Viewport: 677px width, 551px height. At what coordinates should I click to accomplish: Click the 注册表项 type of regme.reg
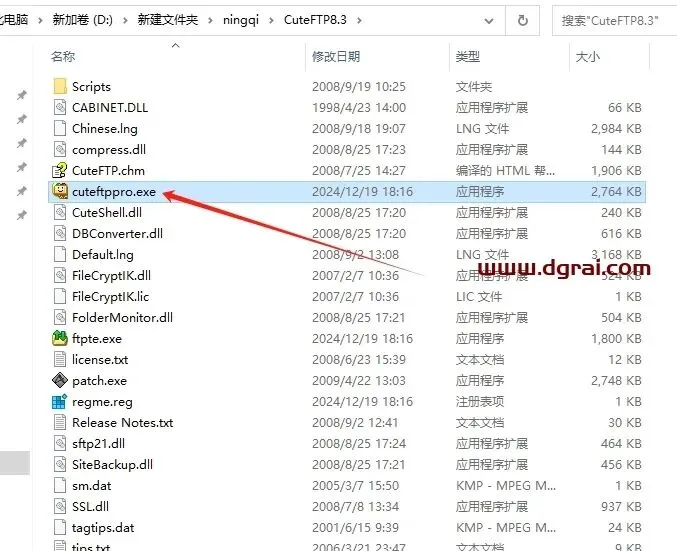[480, 402]
